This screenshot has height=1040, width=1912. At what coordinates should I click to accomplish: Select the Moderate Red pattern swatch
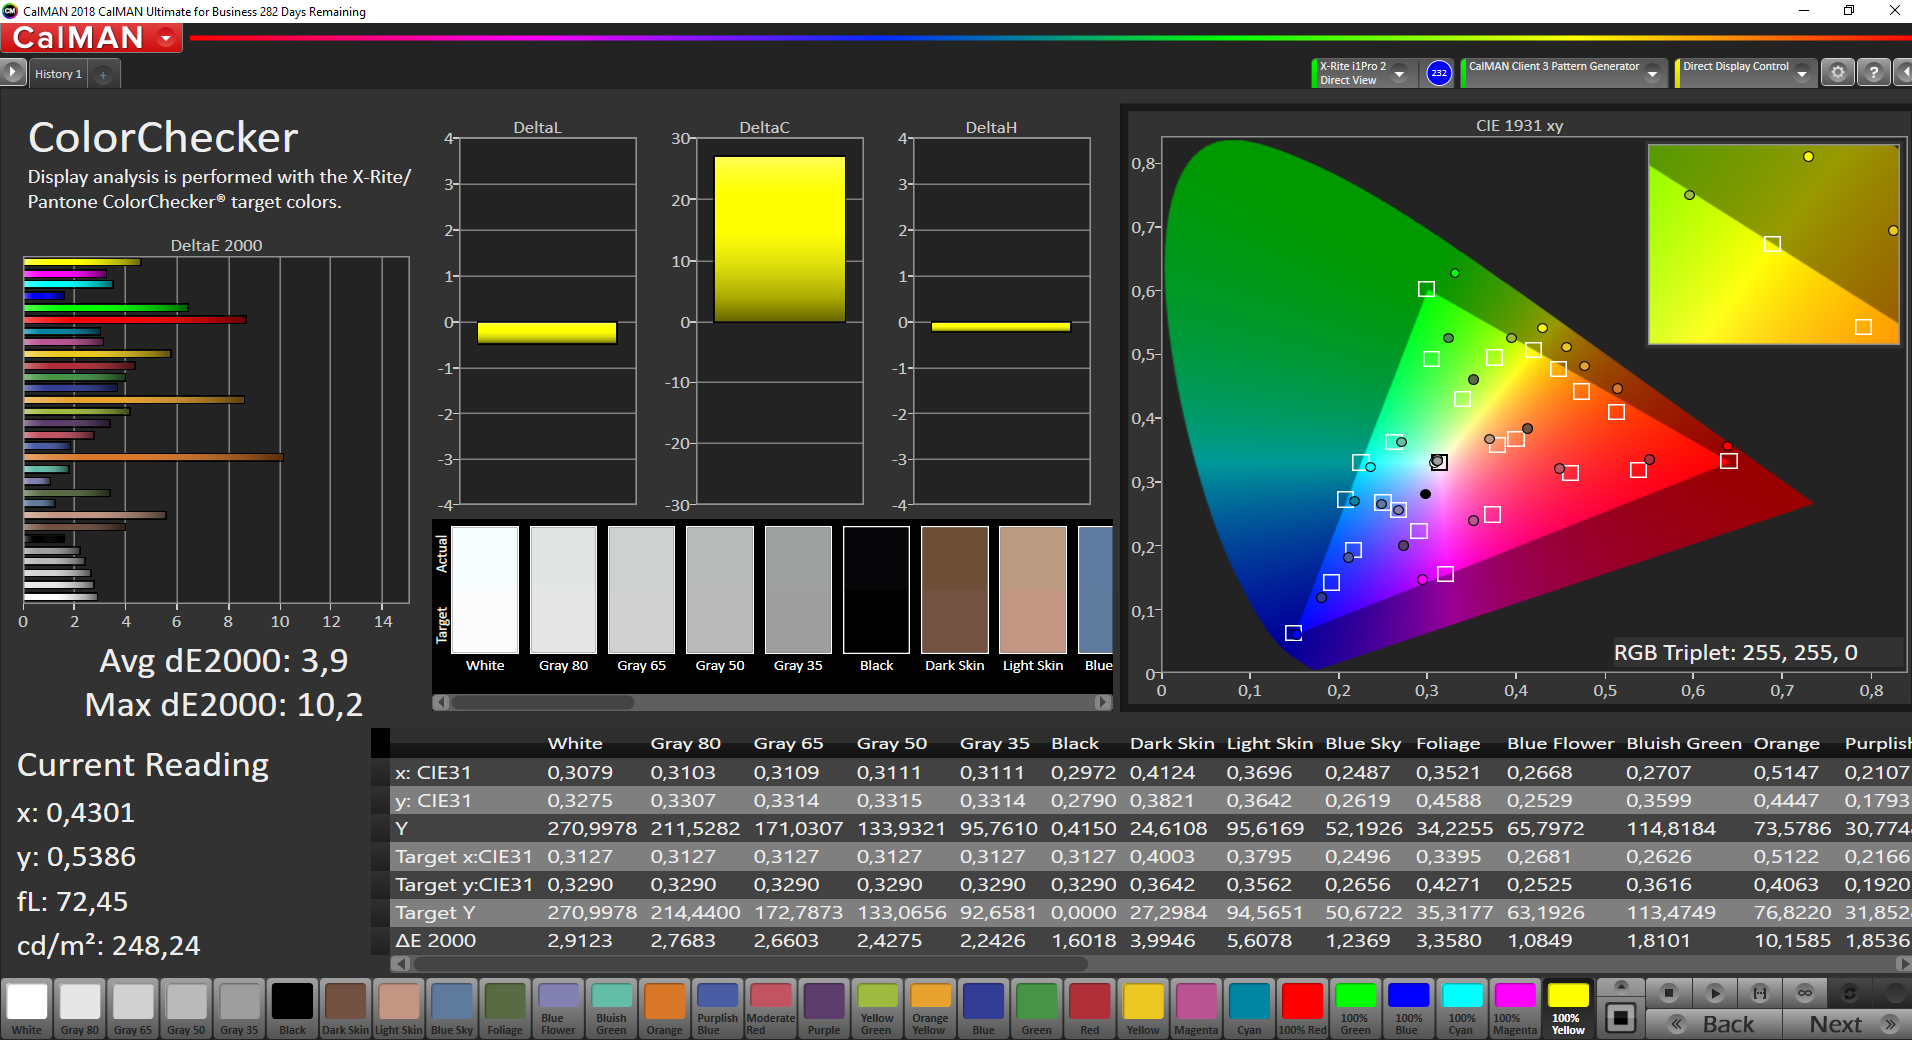click(771, 1008)
